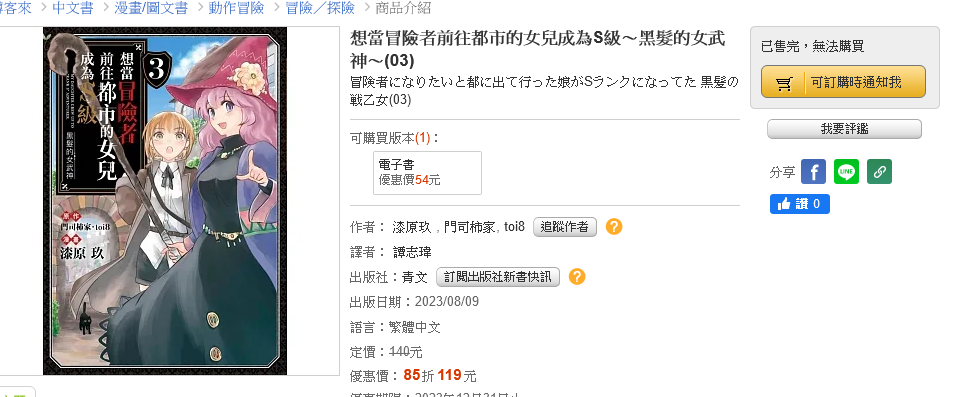Open 漫畫/圖文書 breadcrumb category
The width and height of the screenshot is (978, 397).
[x=152, y=7]
